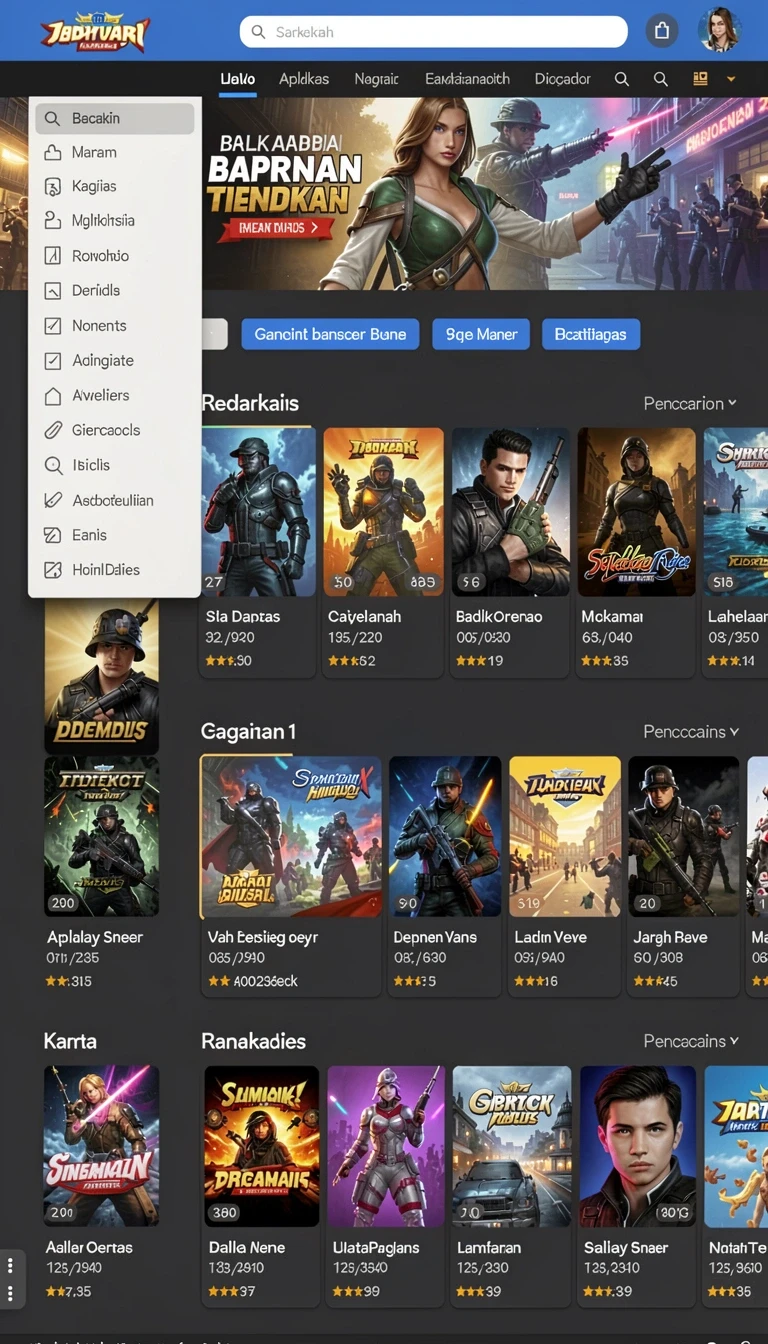The width and height of the screenshot is (768, 1344).
Task: Click the Jadhvari store logo
Action: click(x=95, y=32)
